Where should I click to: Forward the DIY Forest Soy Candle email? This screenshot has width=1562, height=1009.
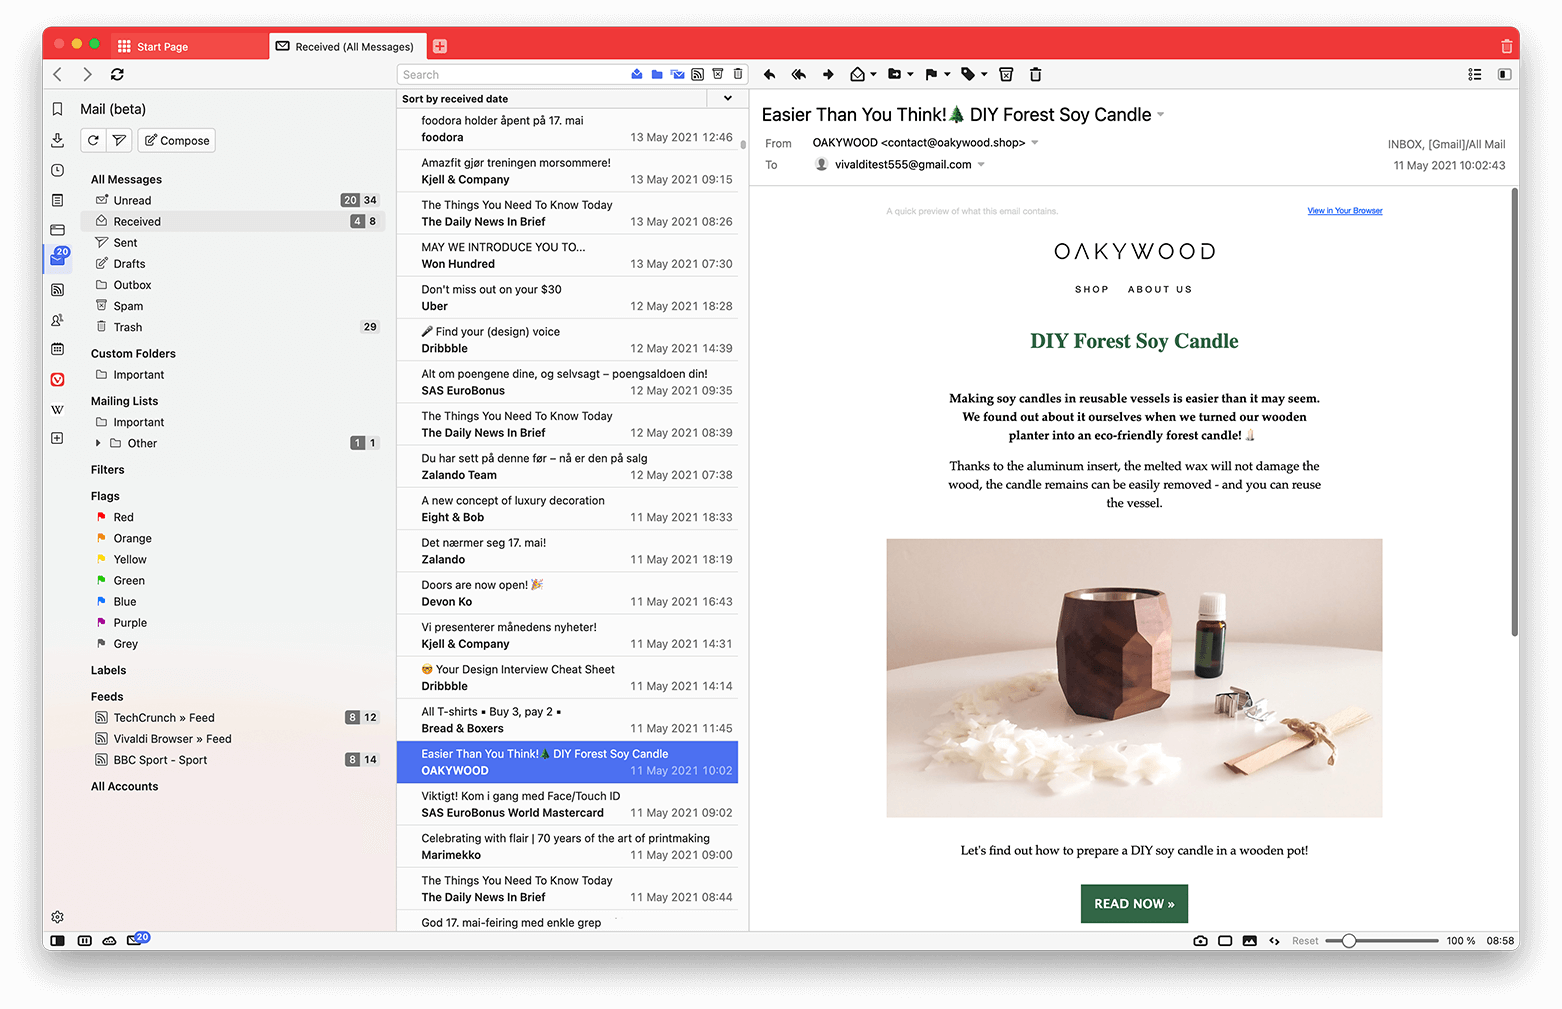coord(829,74)
